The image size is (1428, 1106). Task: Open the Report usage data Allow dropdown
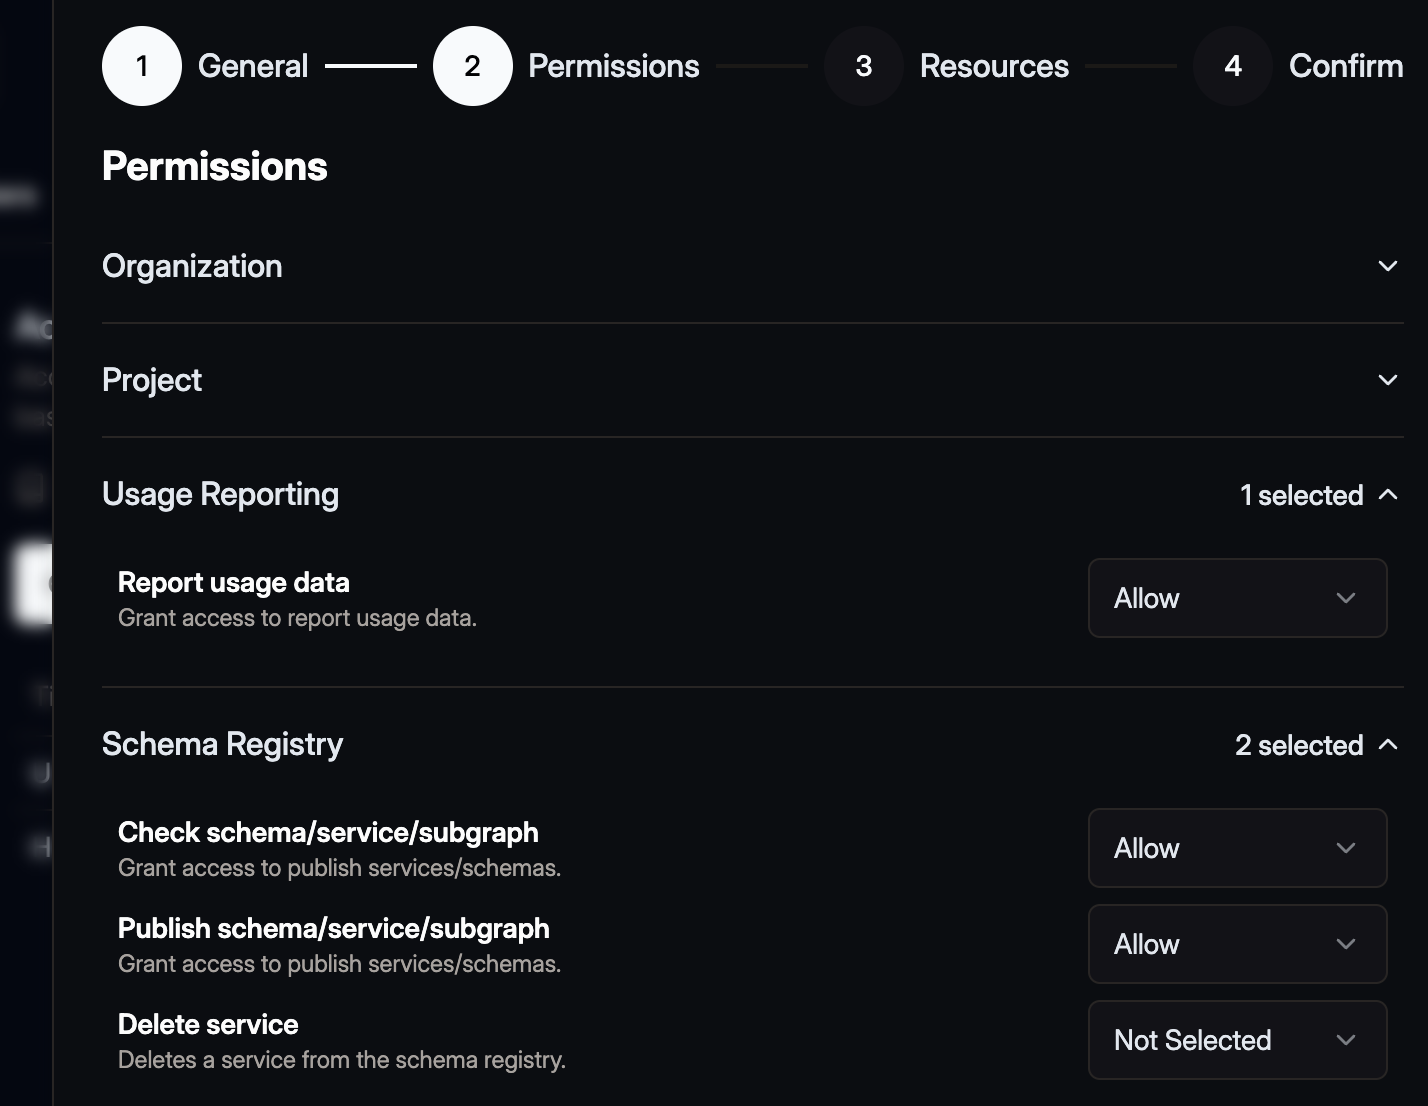coord(1237,598)
